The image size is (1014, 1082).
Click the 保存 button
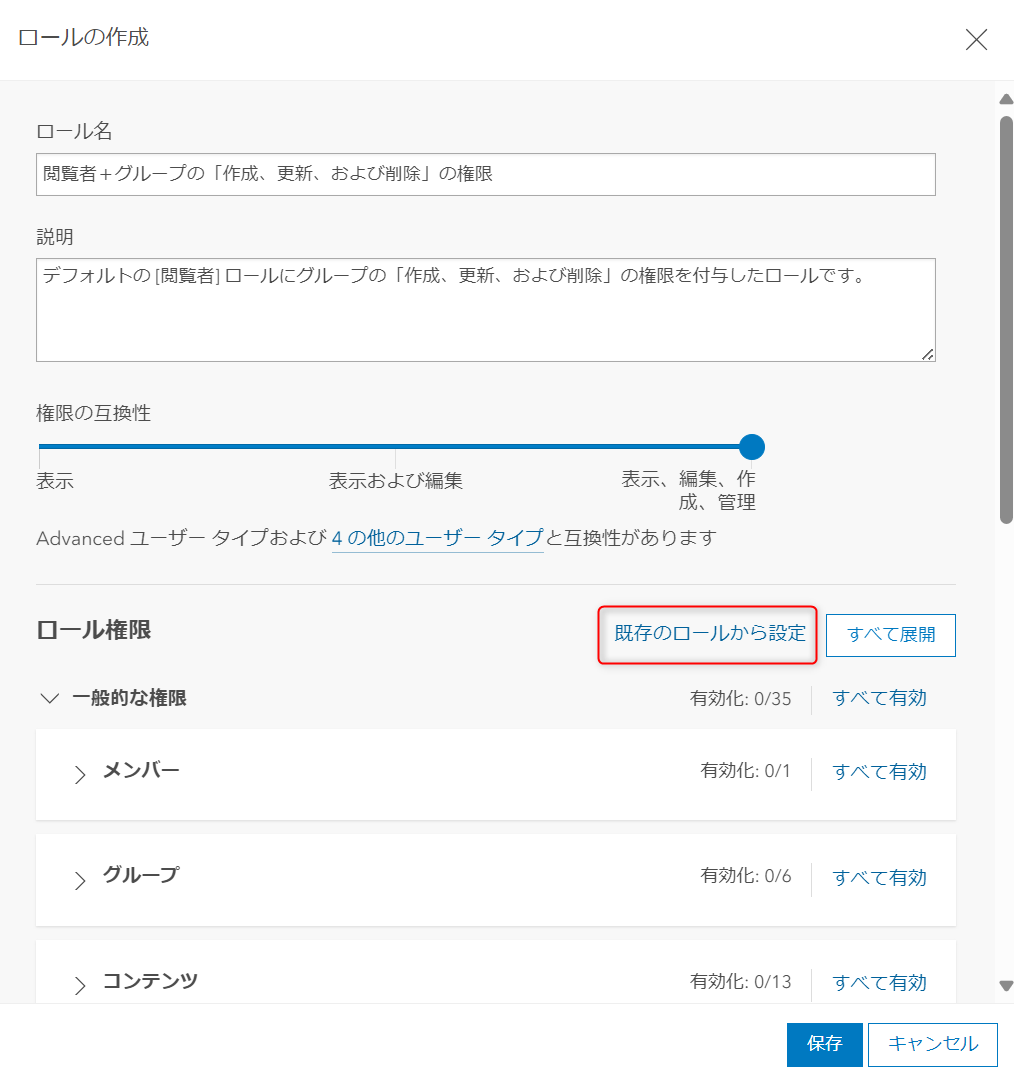tap(824, 1044)
